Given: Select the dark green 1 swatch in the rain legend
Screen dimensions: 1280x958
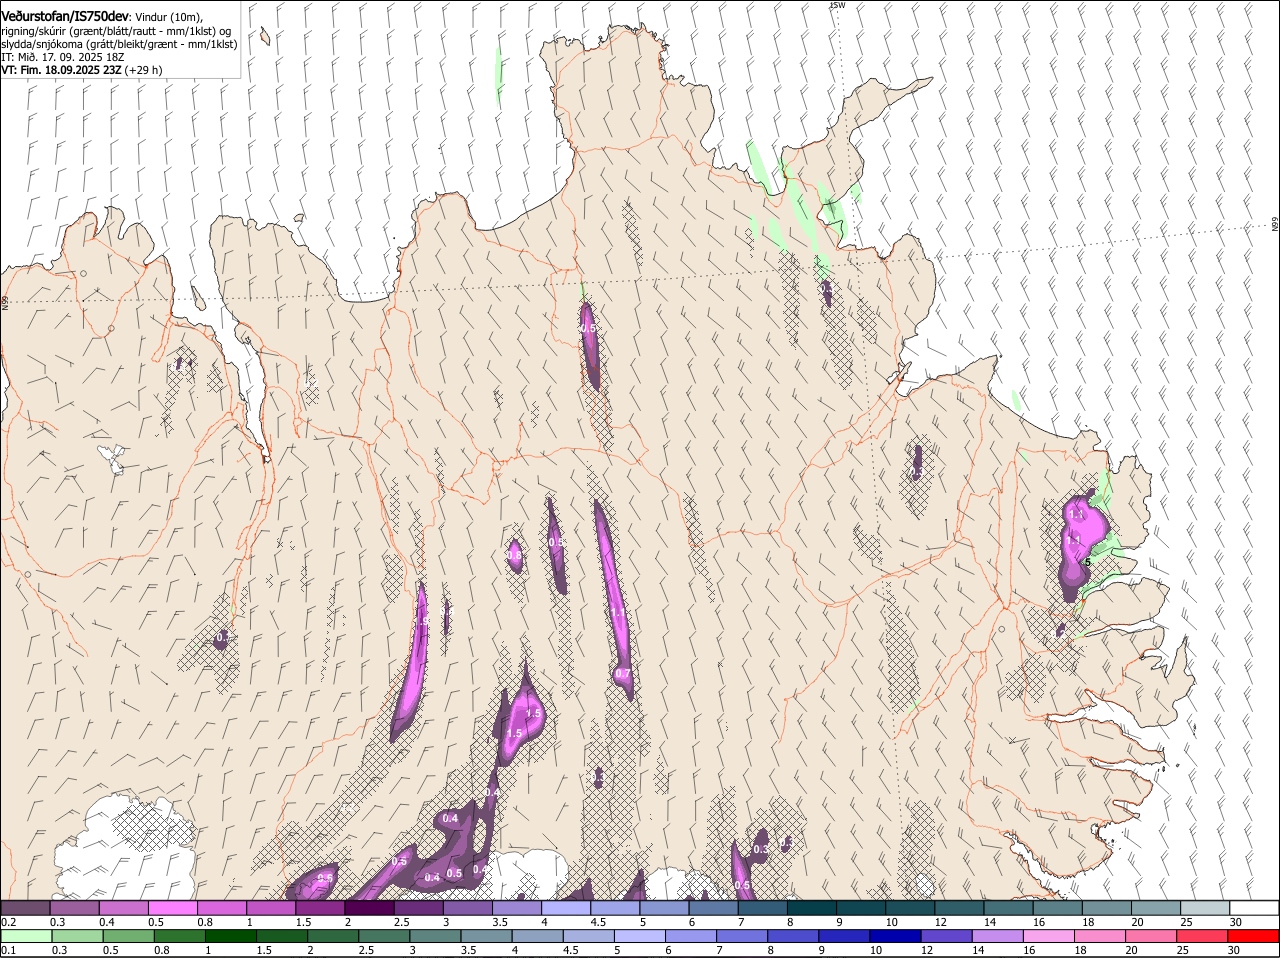Looking at the screenshot, I should [x=231, y=936].
